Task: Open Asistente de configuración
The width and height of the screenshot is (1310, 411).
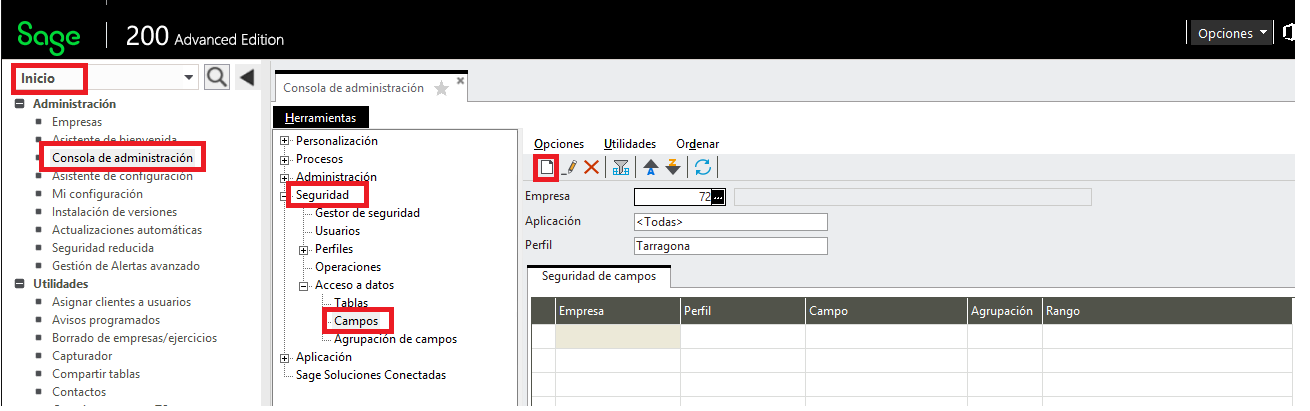Action: pos(122,176)
